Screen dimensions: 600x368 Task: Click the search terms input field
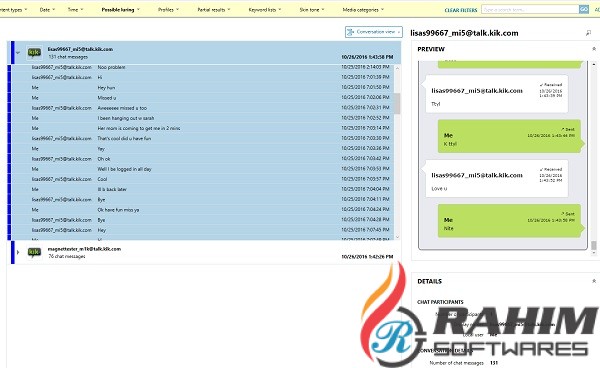pos(530,9)
